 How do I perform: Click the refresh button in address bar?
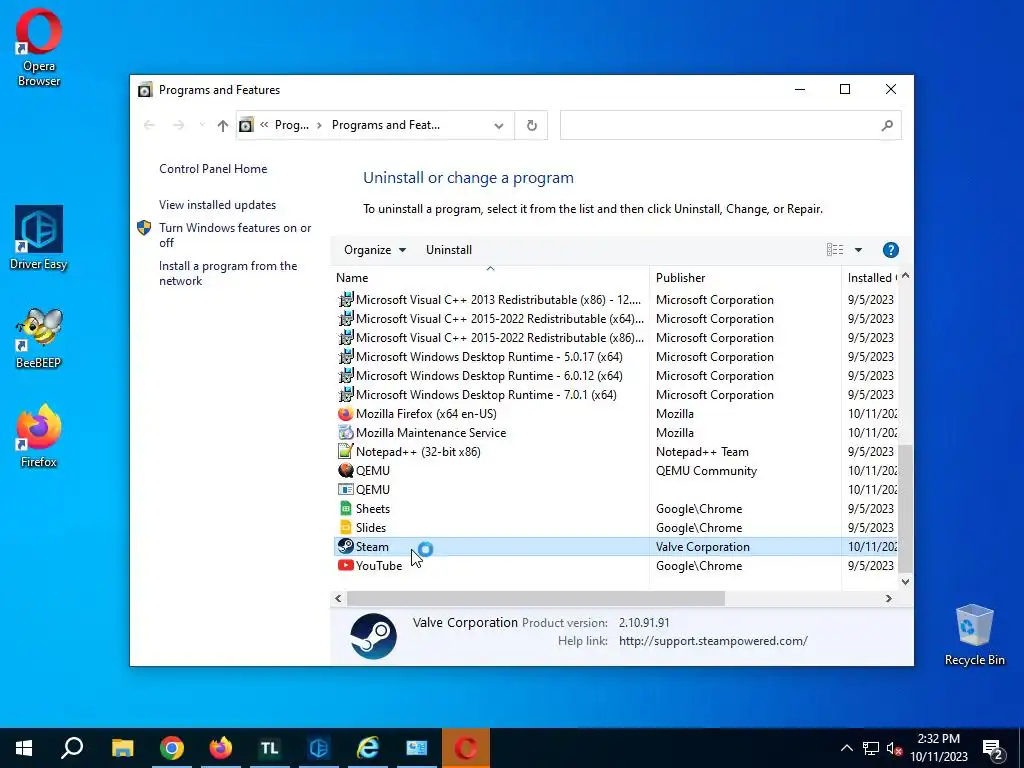tap(532, 125)
